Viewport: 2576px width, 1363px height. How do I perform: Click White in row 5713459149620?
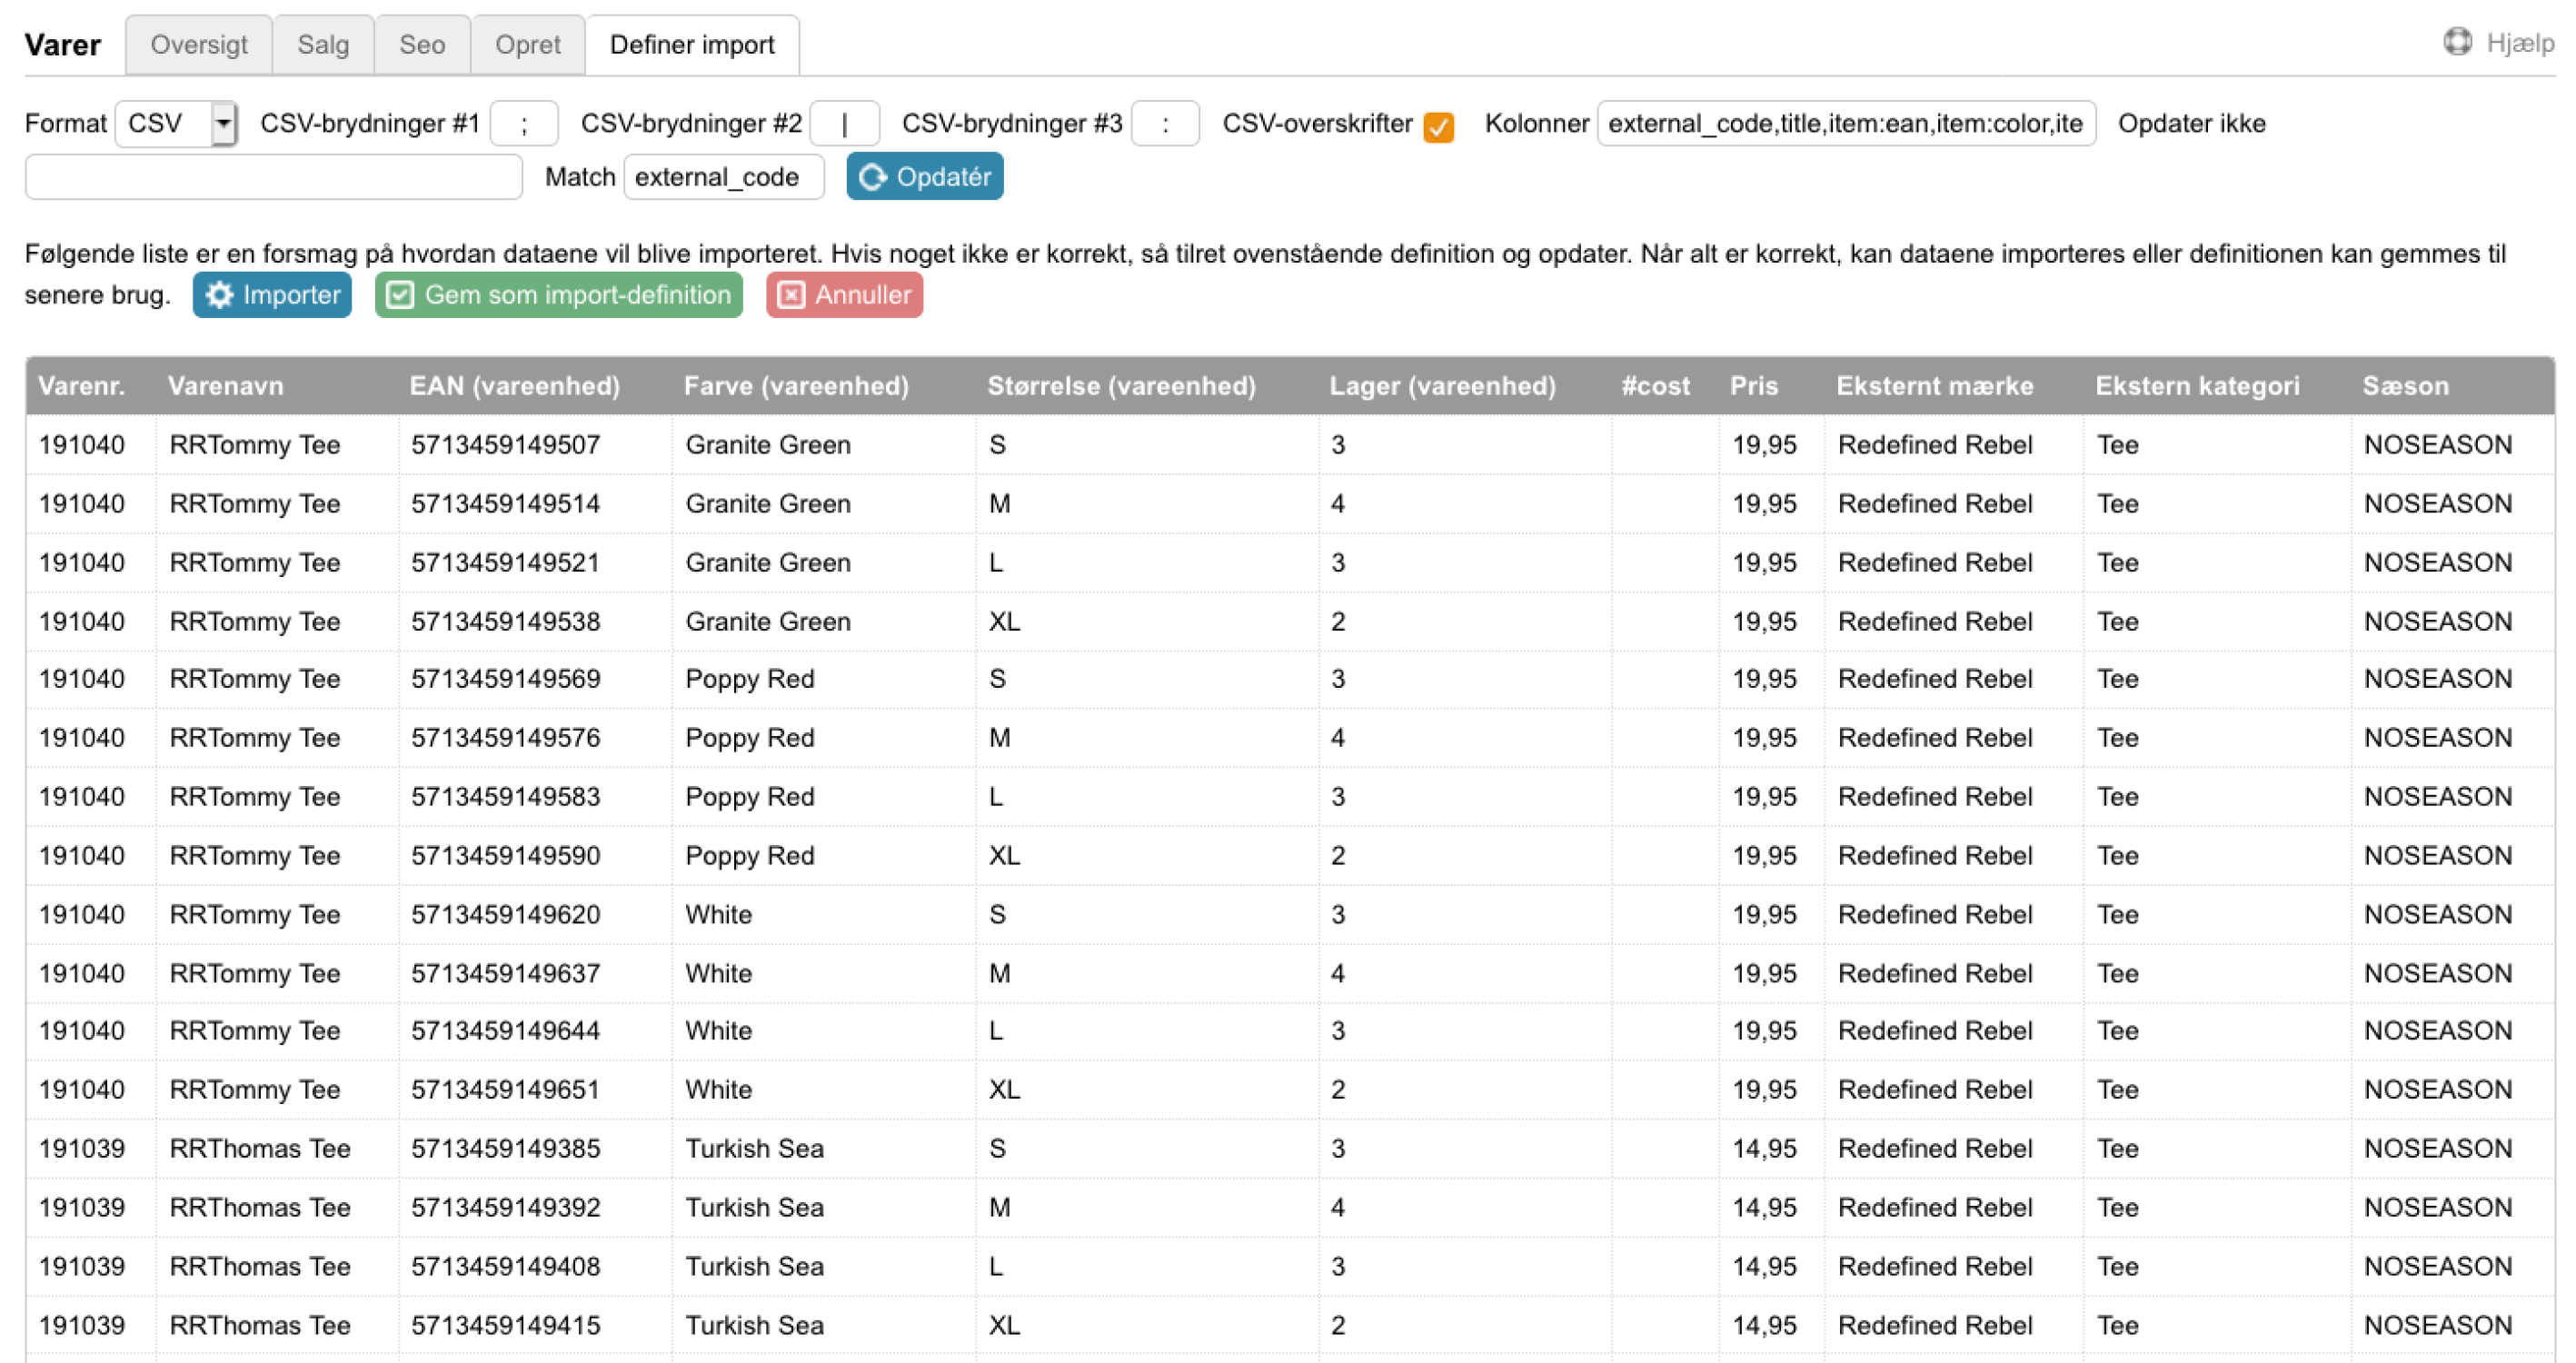pos(719,915)
